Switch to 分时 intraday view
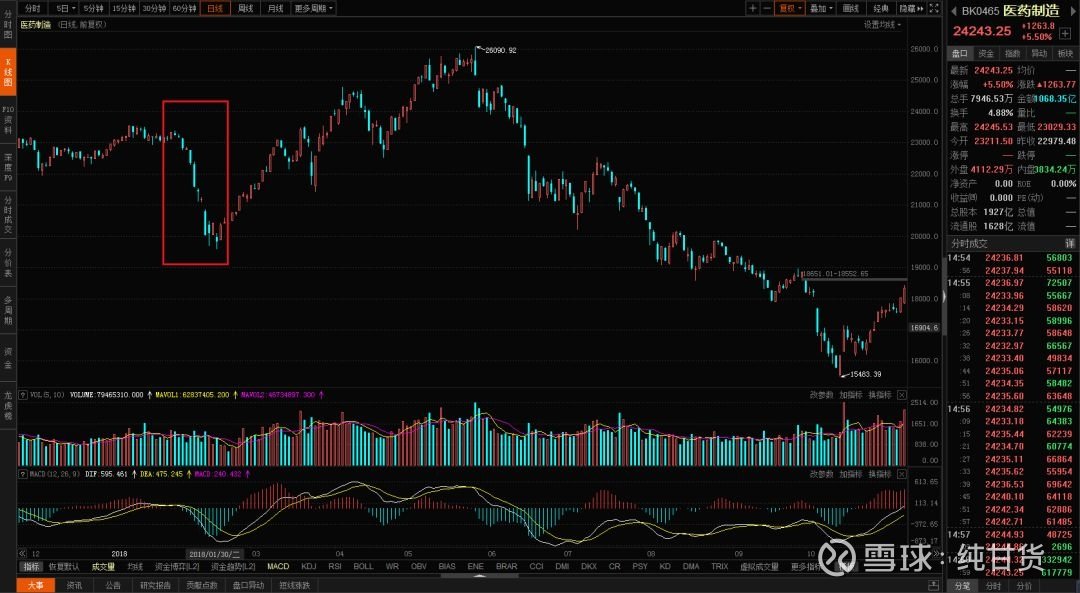Viewport: 1080px width, 593px height. pyautogui.click(x=32, y=8)
